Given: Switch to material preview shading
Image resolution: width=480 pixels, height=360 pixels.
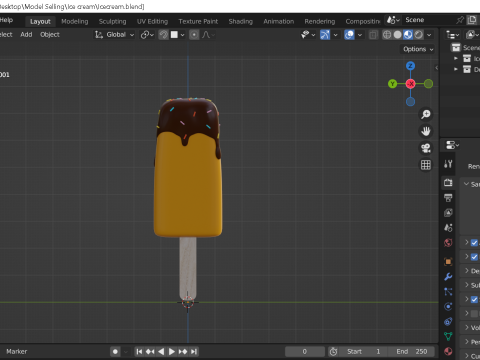Looking at the screenshot, I should coord(408,35).
